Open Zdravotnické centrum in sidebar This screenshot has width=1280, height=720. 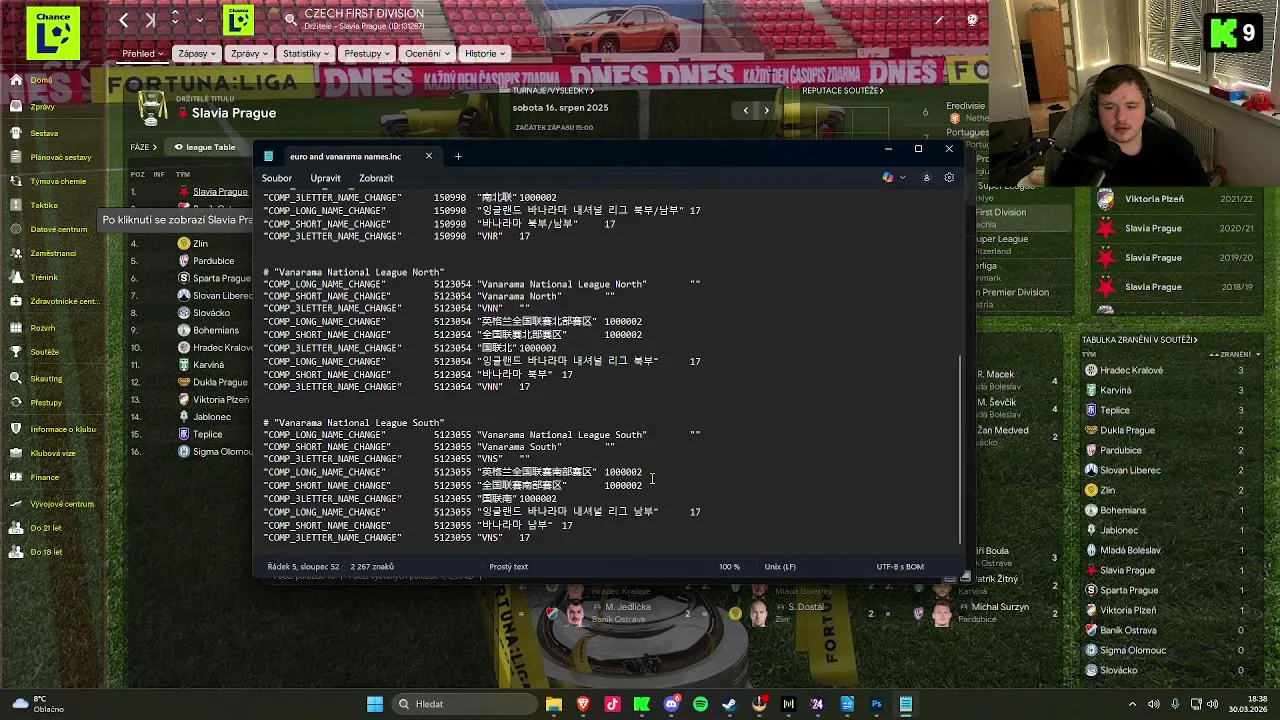click(x=64, y=301)
